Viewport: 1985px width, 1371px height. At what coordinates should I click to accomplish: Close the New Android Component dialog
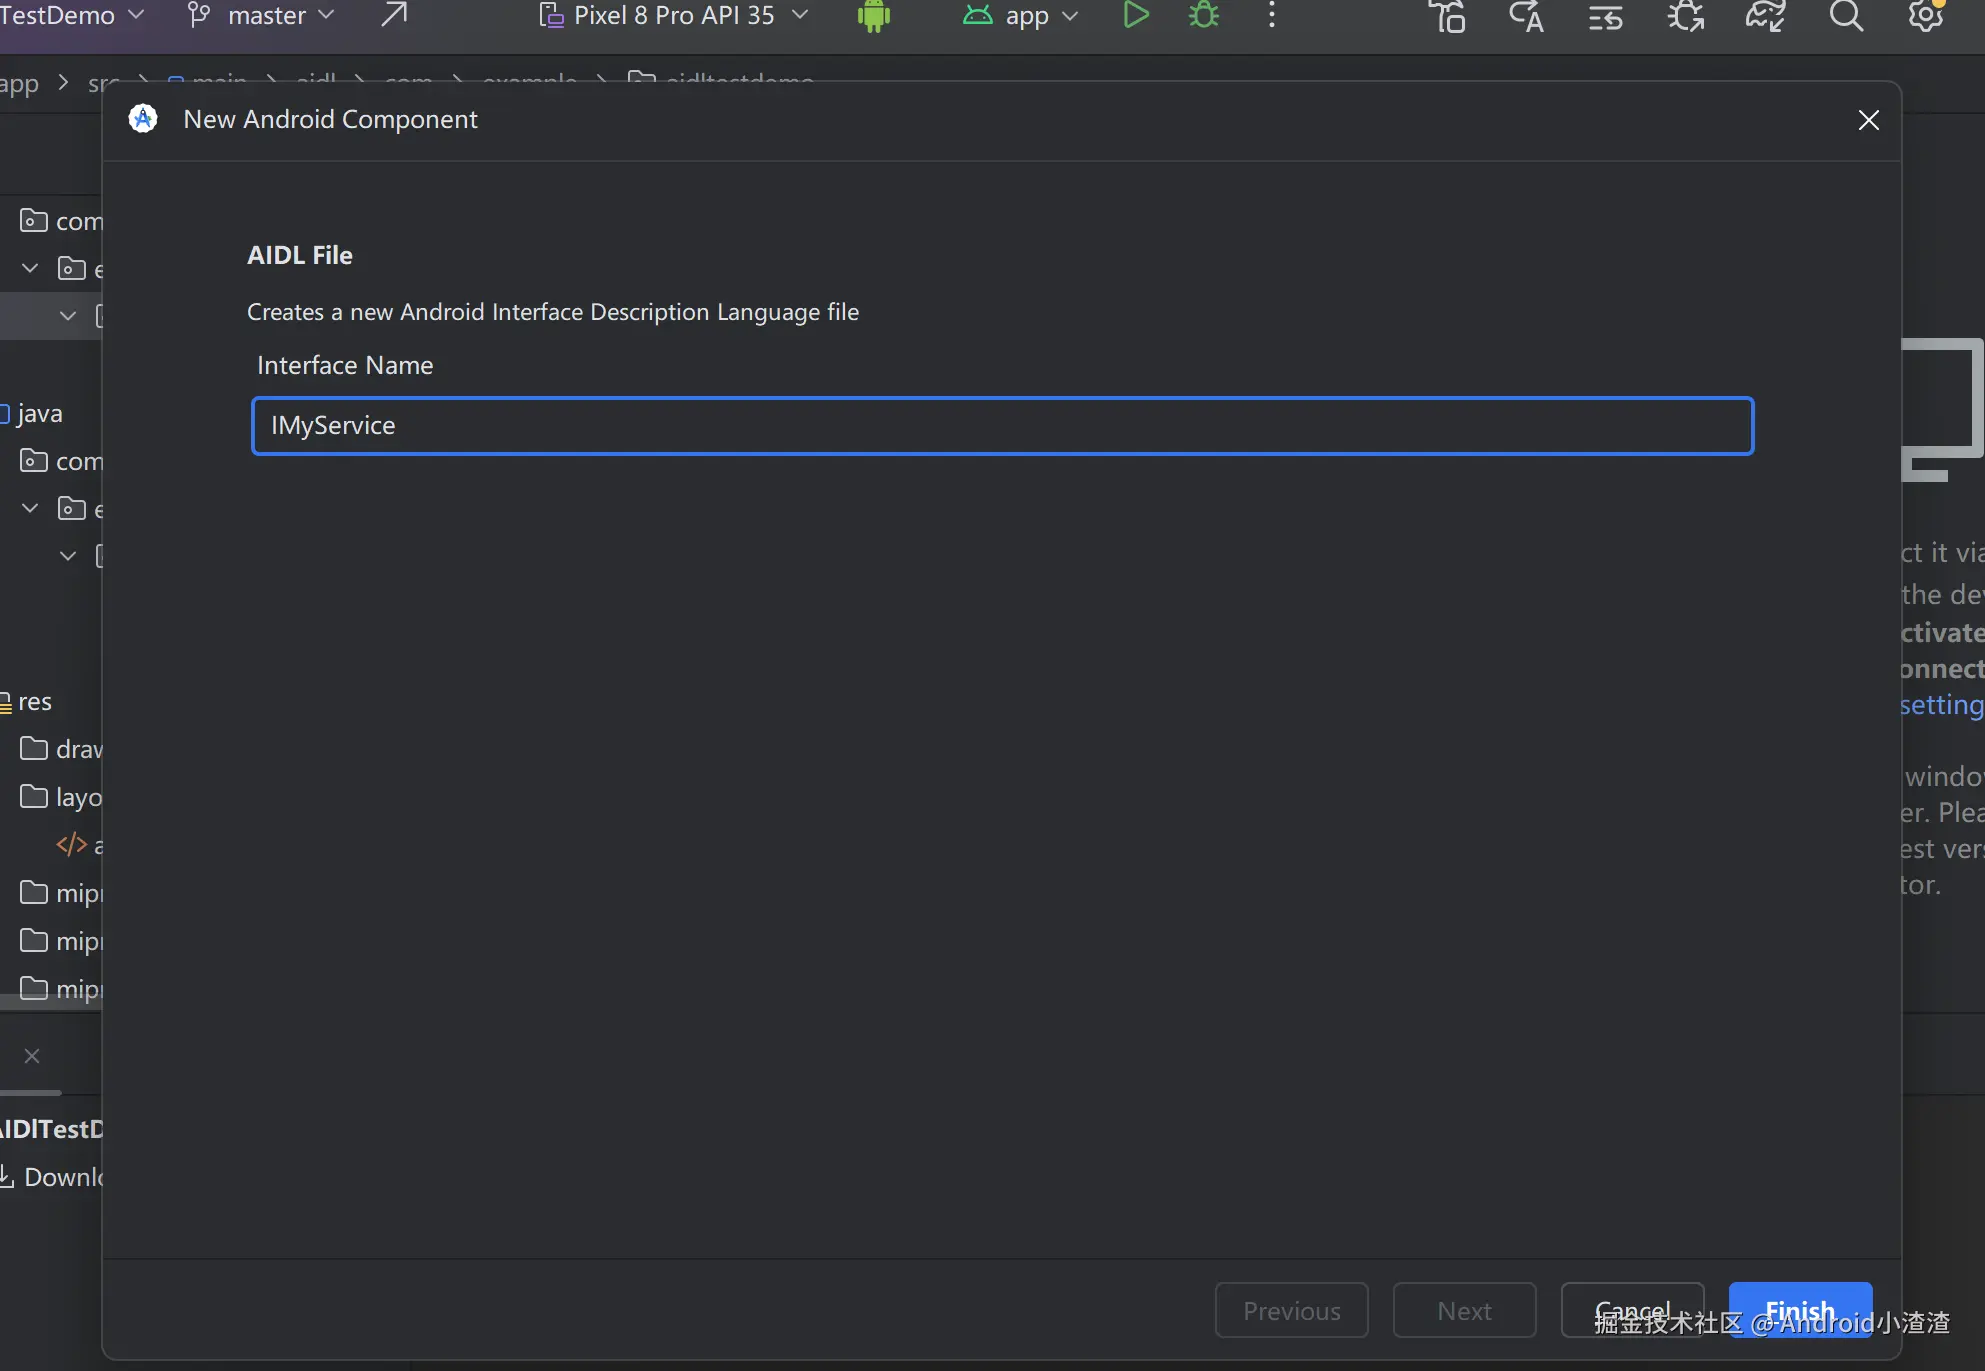click(1868, 120)
